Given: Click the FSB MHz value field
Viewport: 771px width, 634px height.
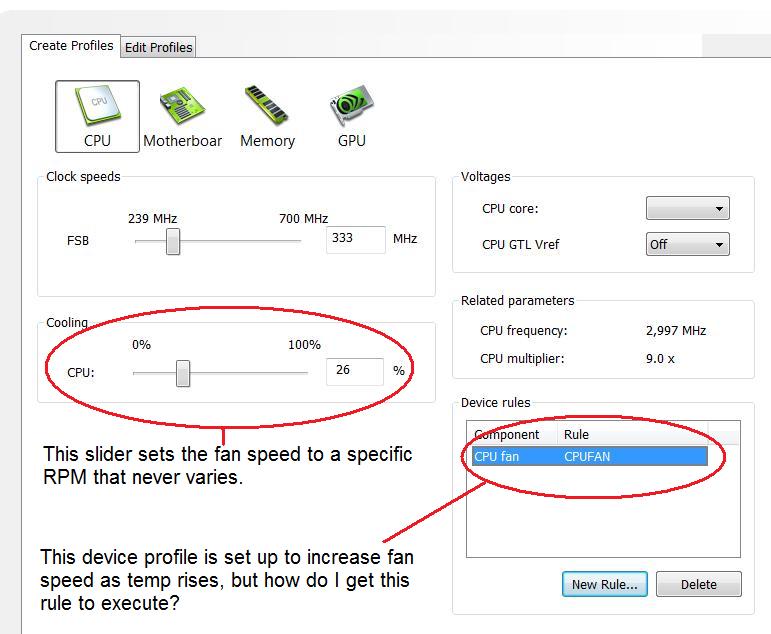Looking at the screenshot, I should click(x=355, y=240).
